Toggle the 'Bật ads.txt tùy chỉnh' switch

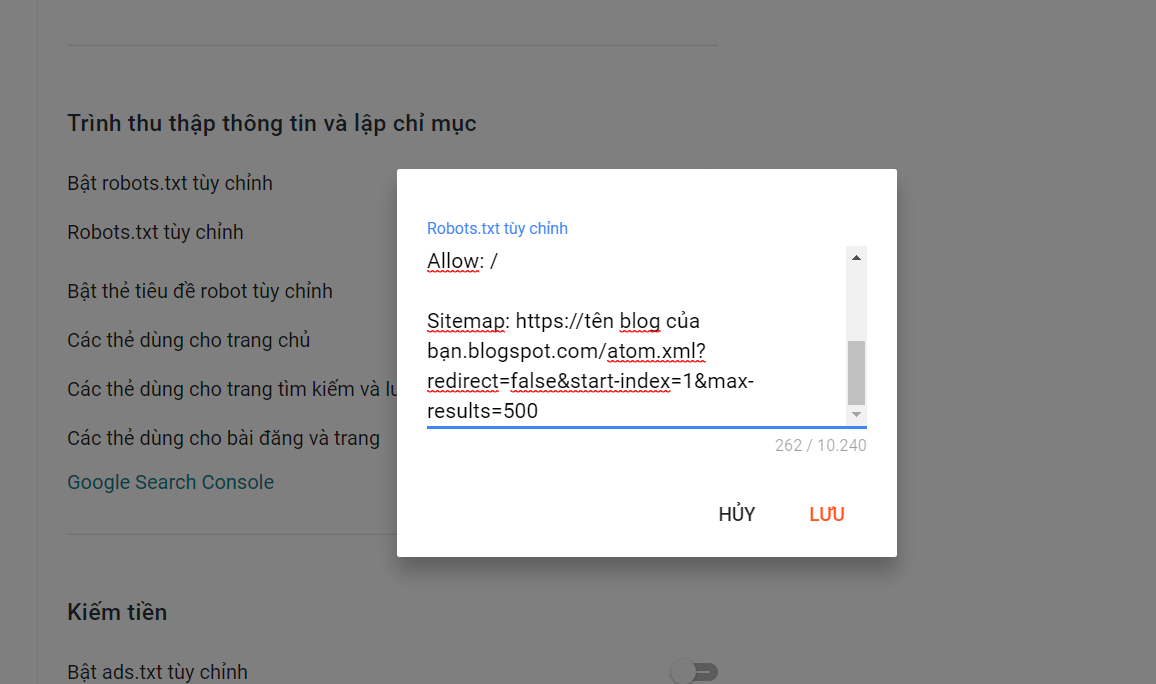695,671
